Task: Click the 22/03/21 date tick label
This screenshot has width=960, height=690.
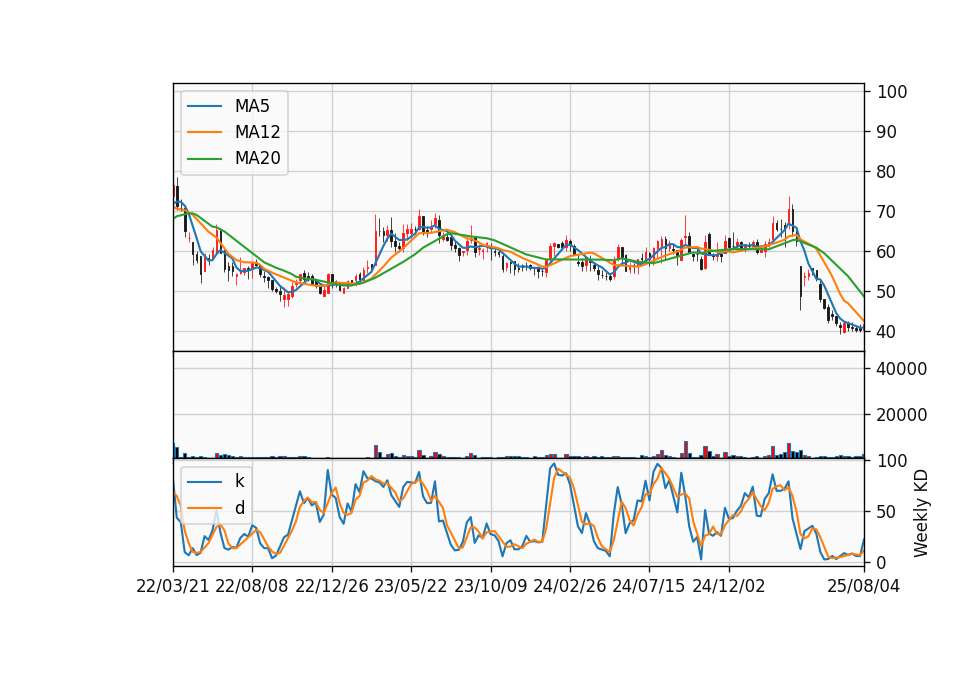Action: 173,587
